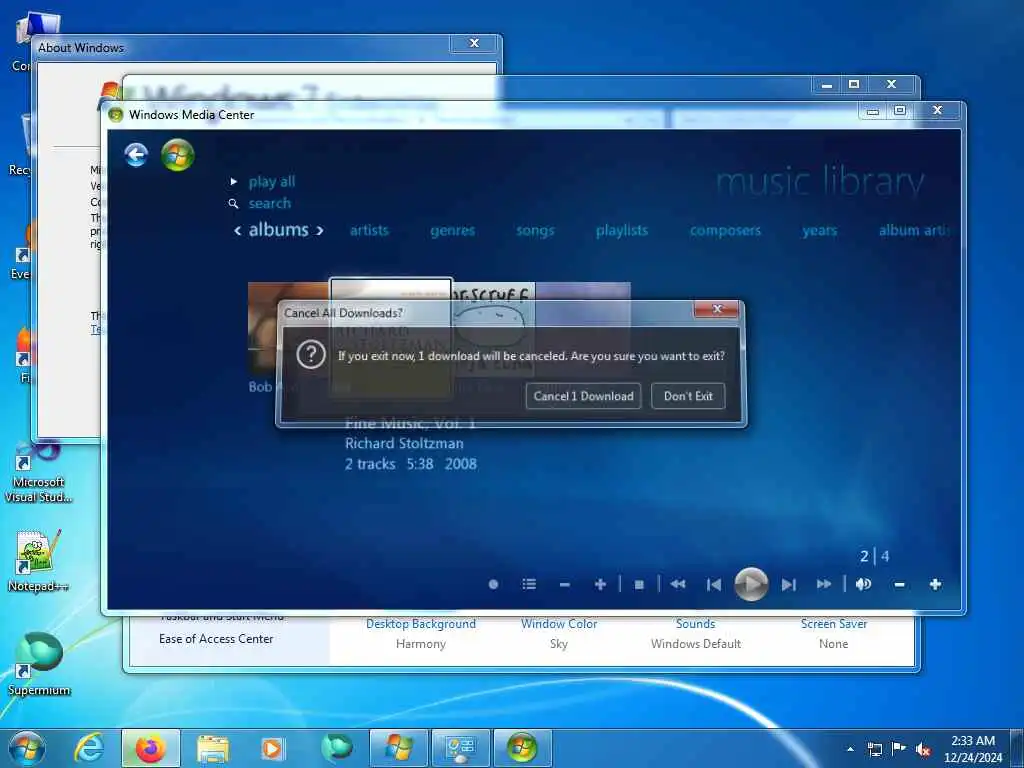Show hidden tray icons arrow
The image size is (1024, 768).
coord(850,749)
